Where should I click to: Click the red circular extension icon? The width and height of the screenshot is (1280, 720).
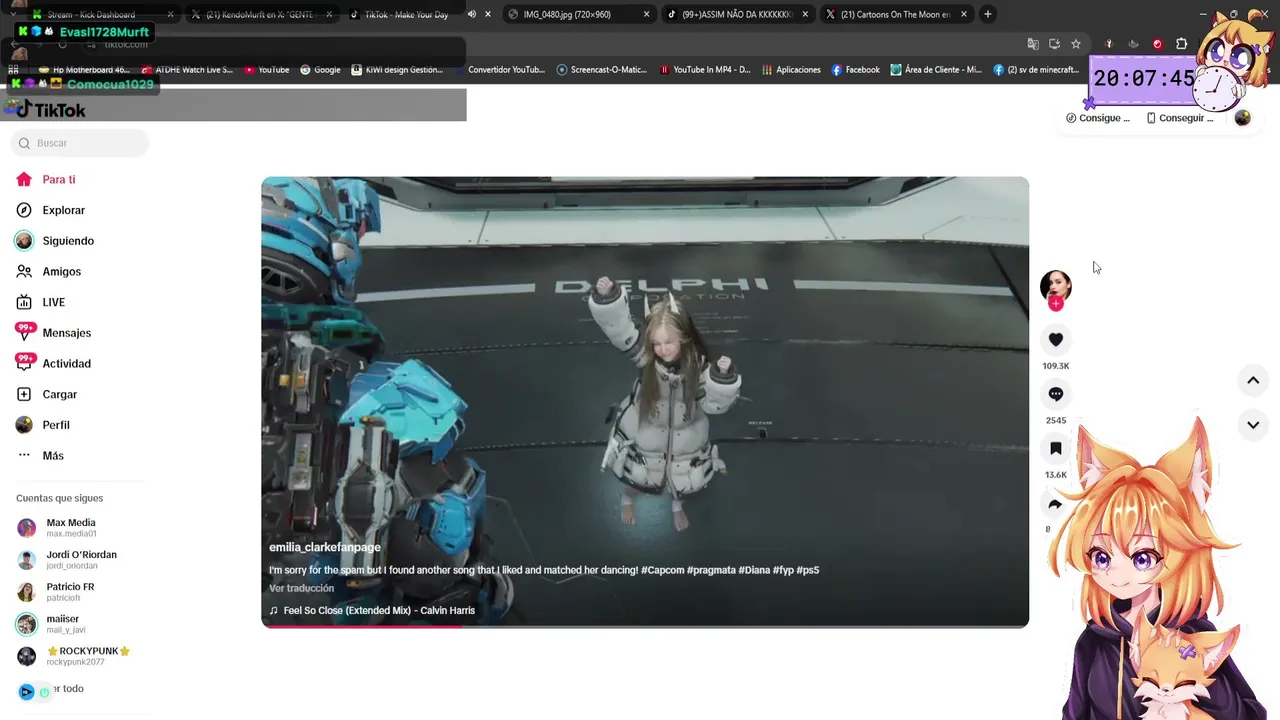1157,44
